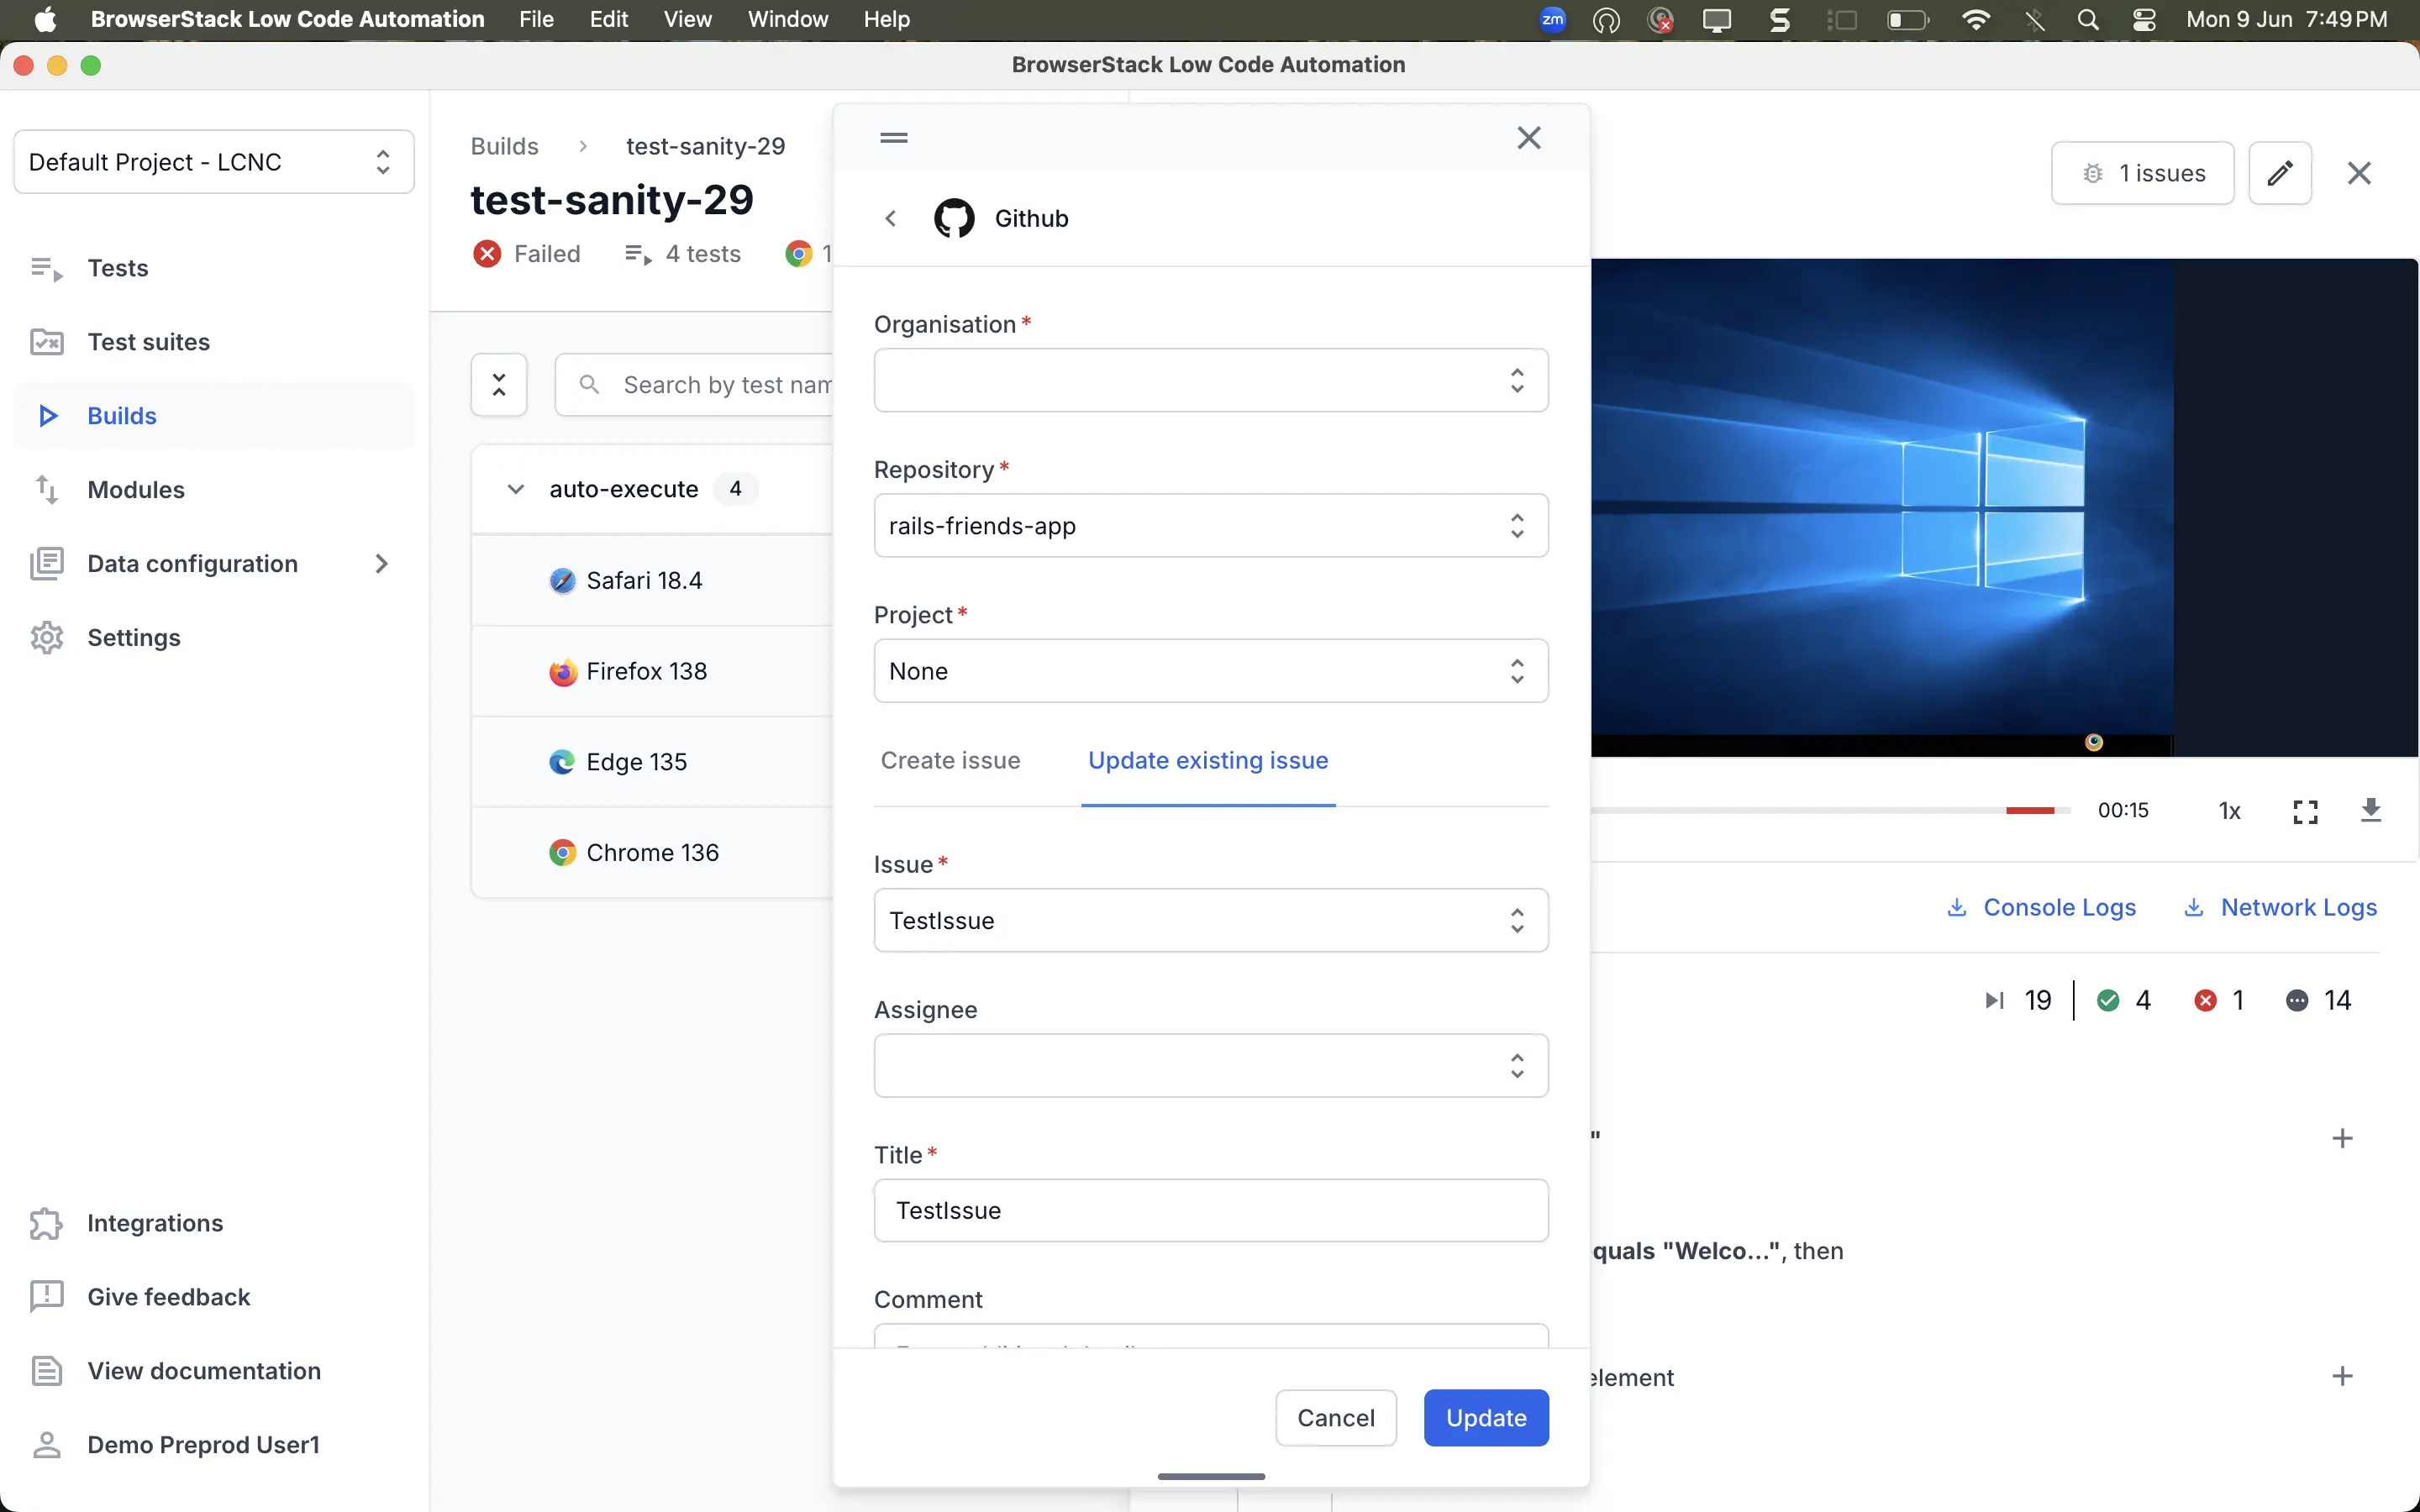Open the Edit menu
This screenshot has height=1512, width=2420.
click(608, 19)
